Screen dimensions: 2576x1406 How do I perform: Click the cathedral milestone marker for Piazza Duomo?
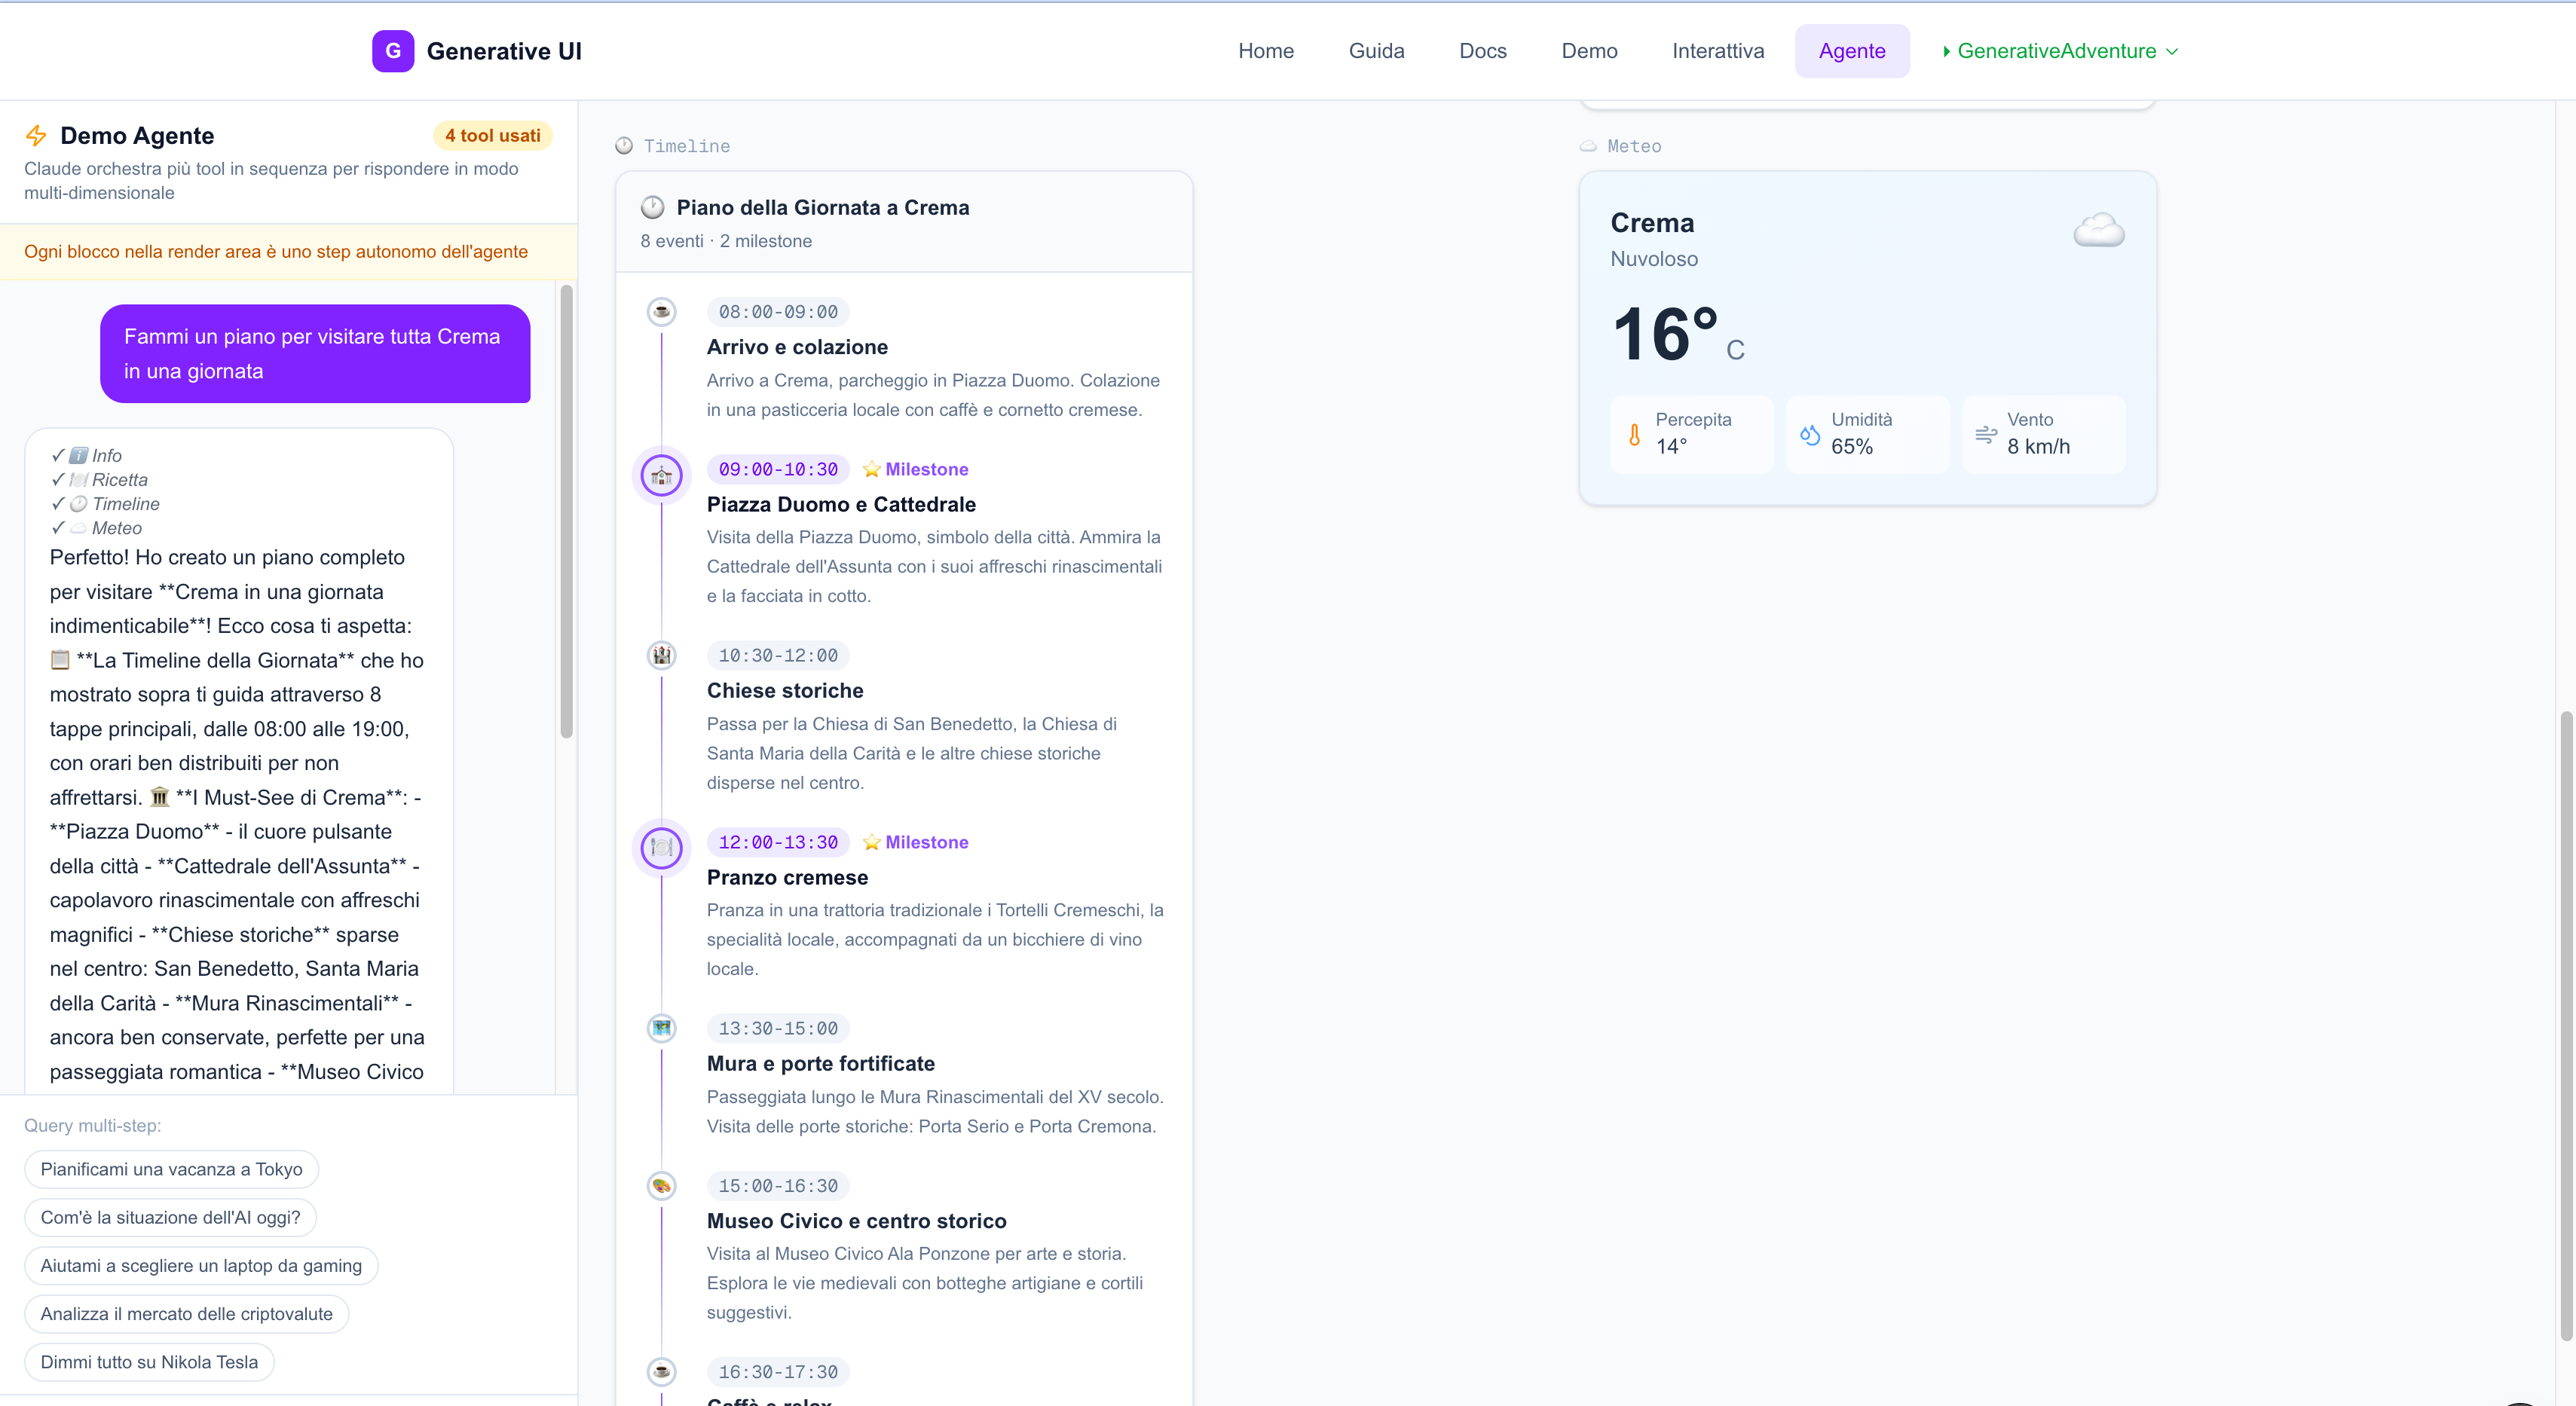click(661, 475)
